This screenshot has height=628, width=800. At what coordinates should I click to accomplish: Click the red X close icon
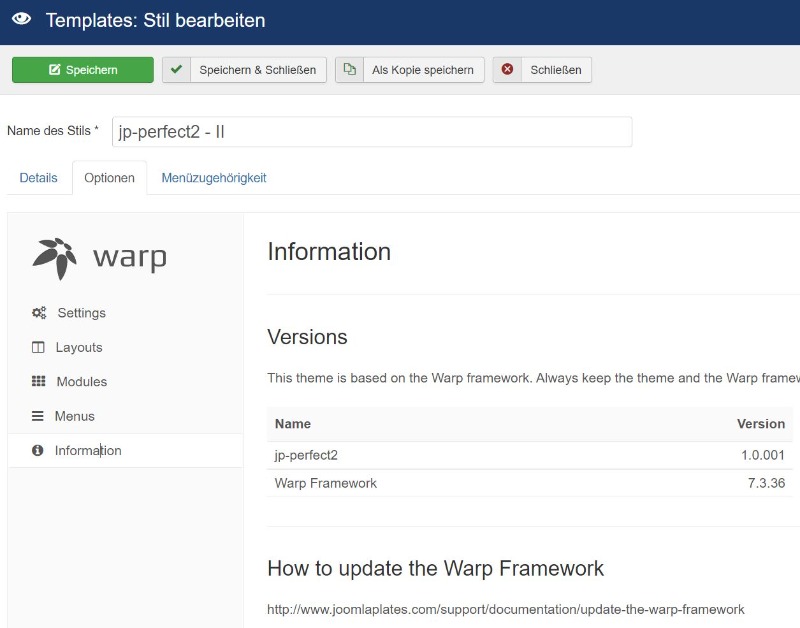click(507, 69)
